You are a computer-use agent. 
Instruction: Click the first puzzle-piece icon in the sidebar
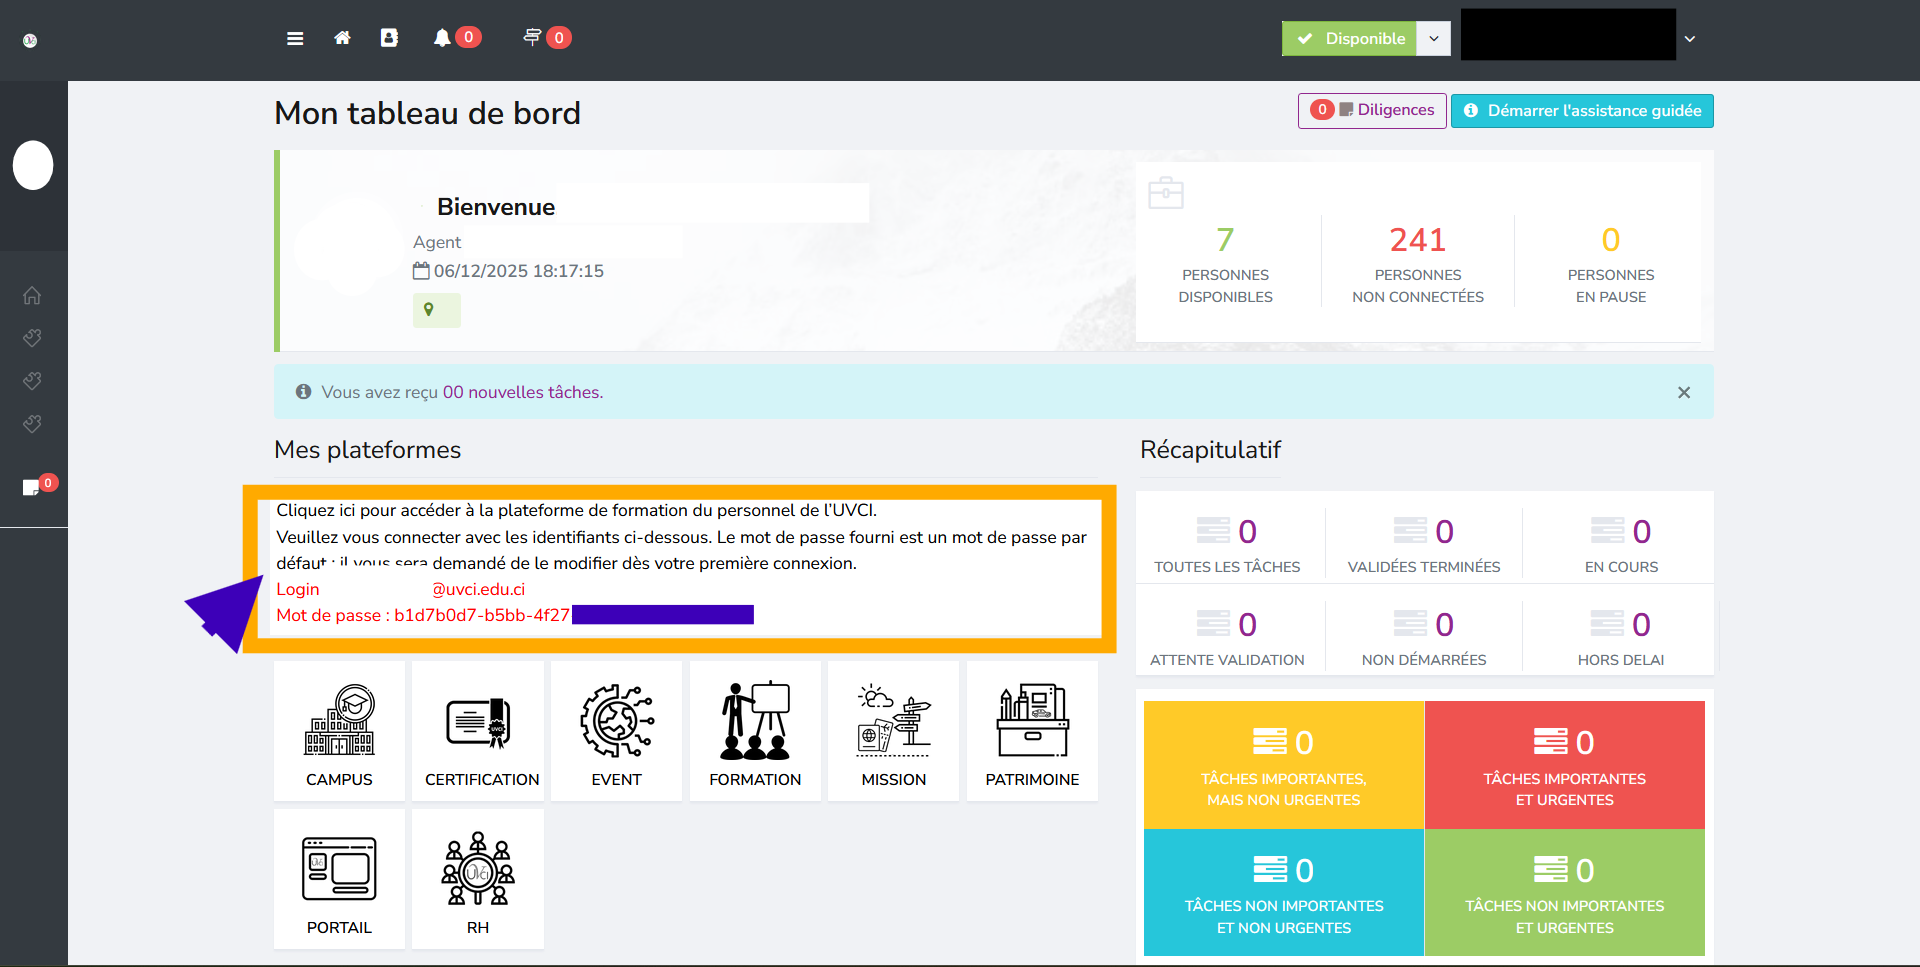32,337
